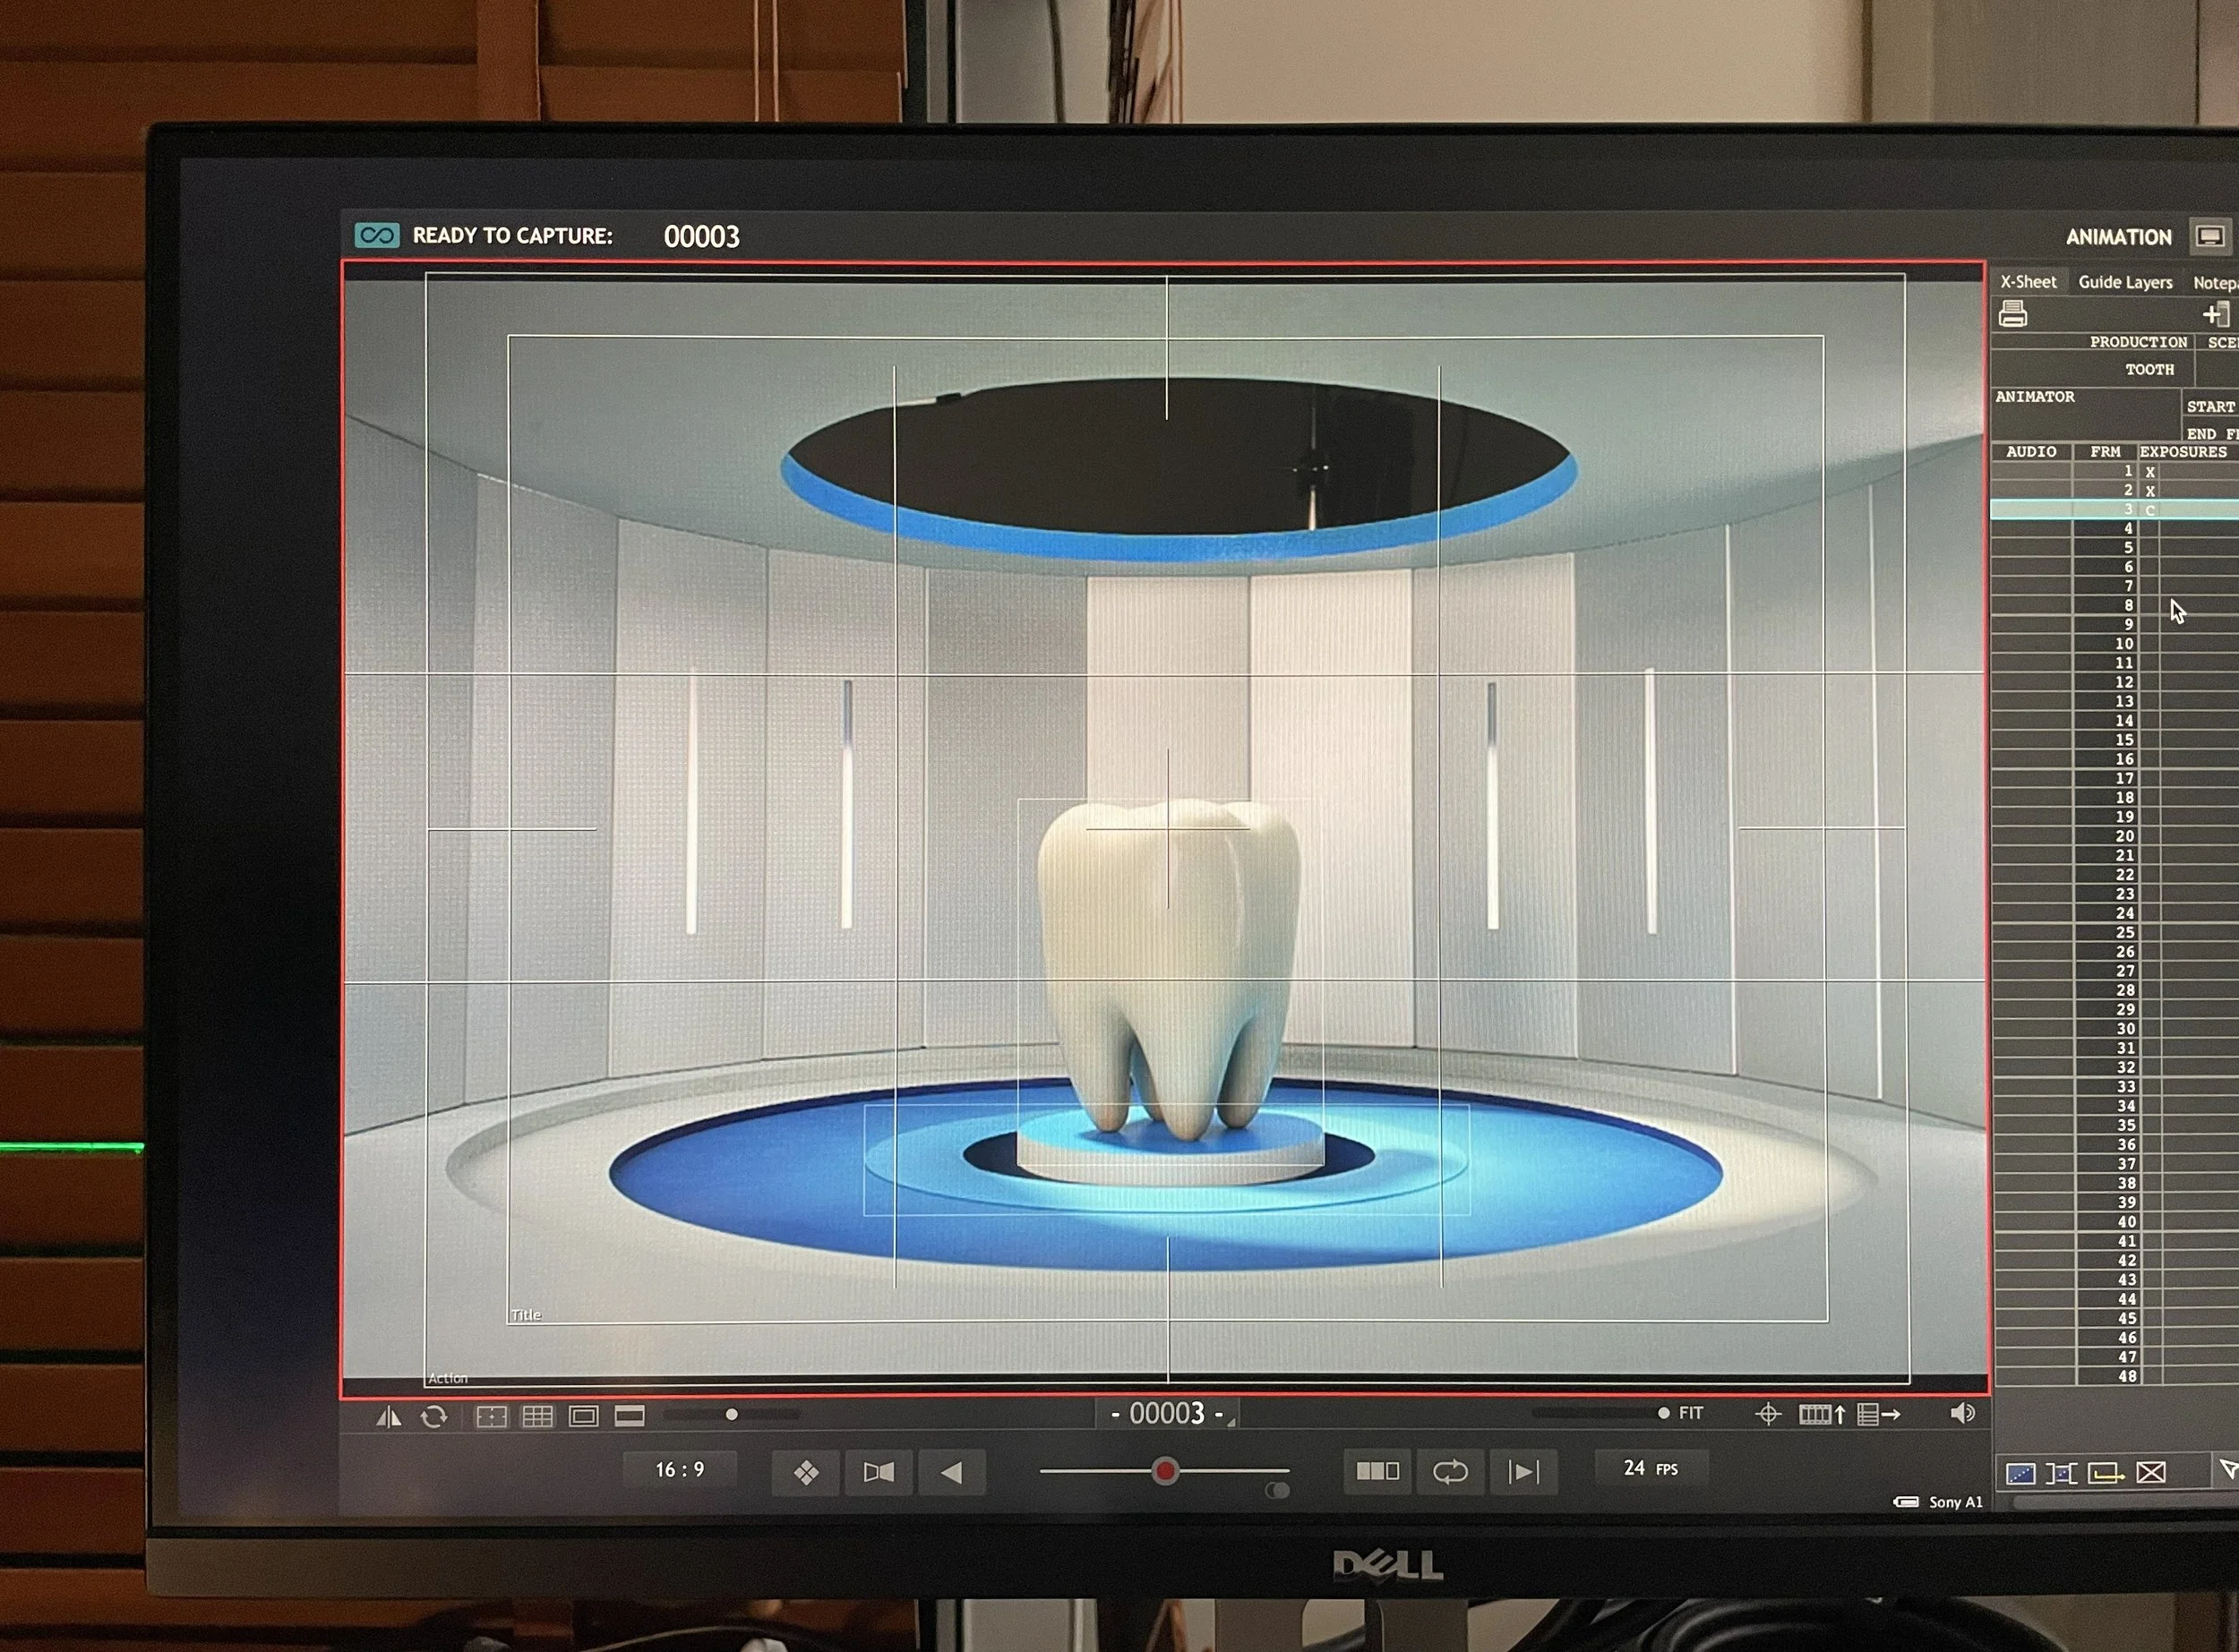
Task: Click the speaker audio icon
Action: 1962,1413
